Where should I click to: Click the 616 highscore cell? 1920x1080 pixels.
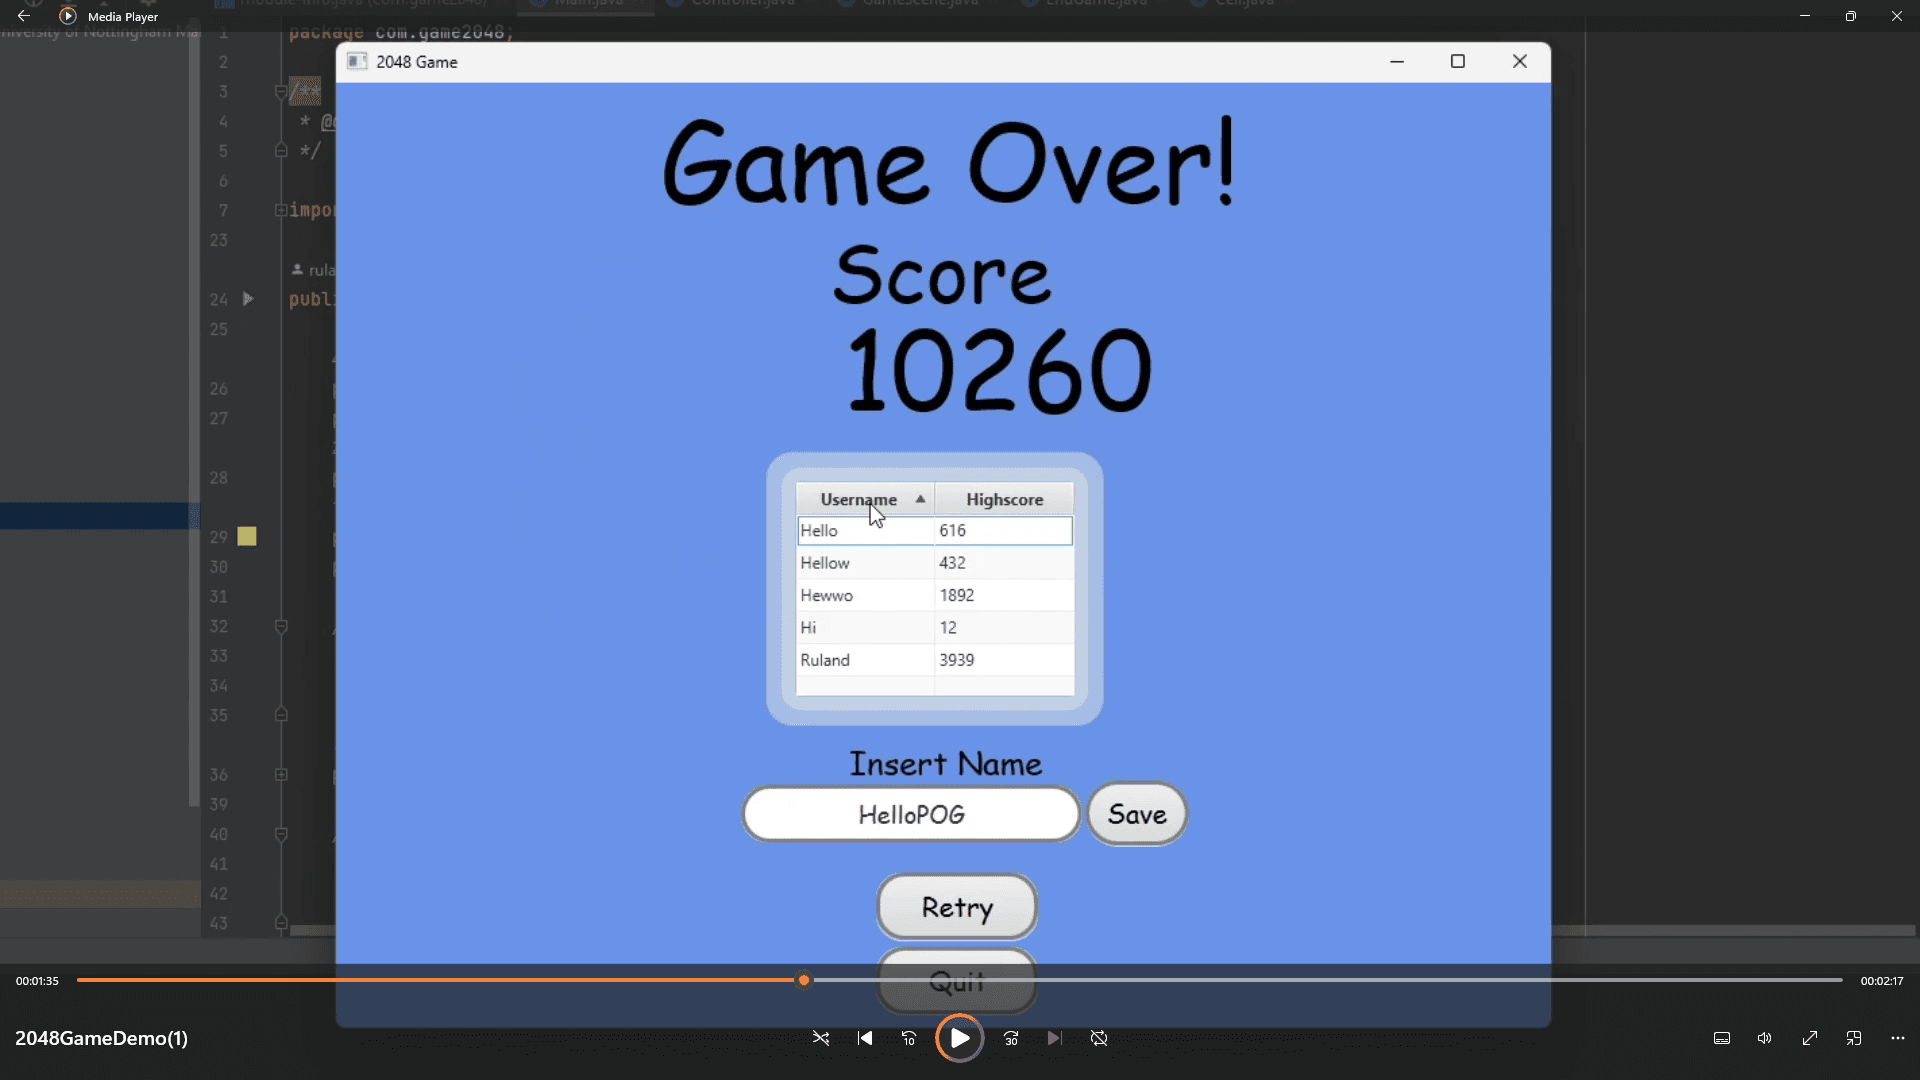click(1004, 531)
